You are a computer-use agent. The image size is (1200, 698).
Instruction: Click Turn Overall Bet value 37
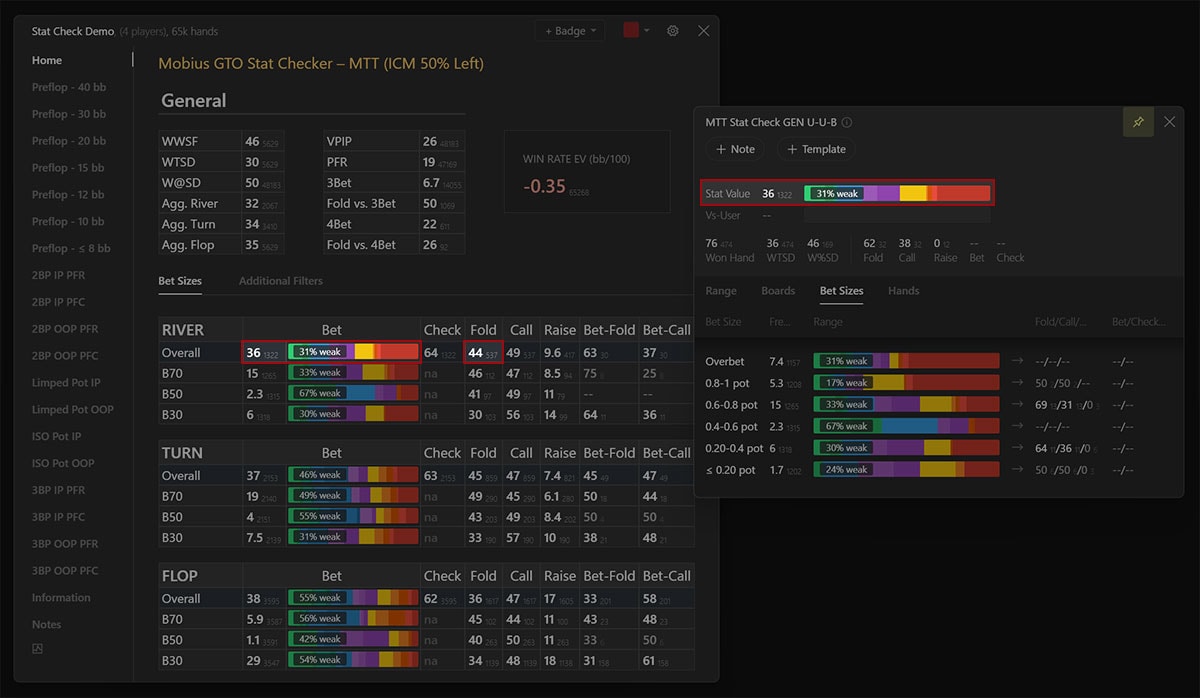pos(254,476)
